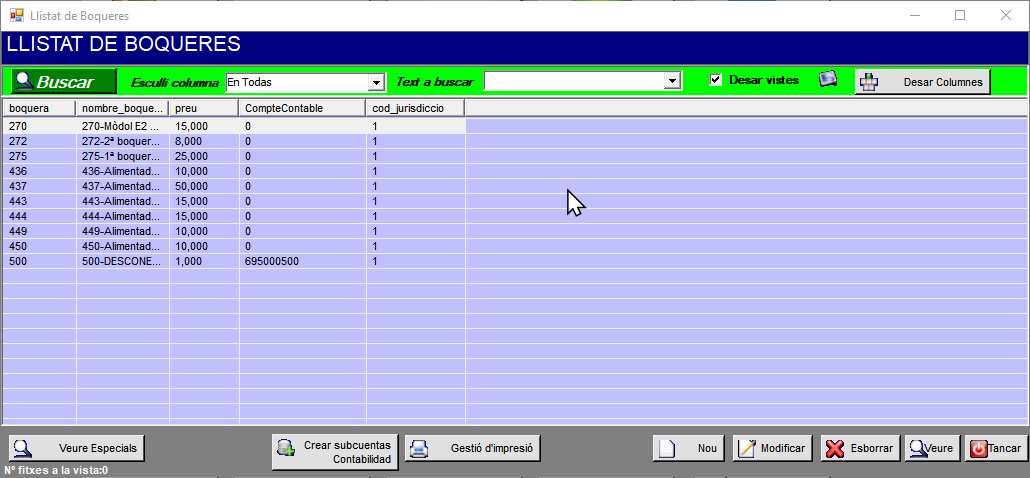Click the saved views icon beside Desar vistes

pyautogui.click(x=828, y=80)
